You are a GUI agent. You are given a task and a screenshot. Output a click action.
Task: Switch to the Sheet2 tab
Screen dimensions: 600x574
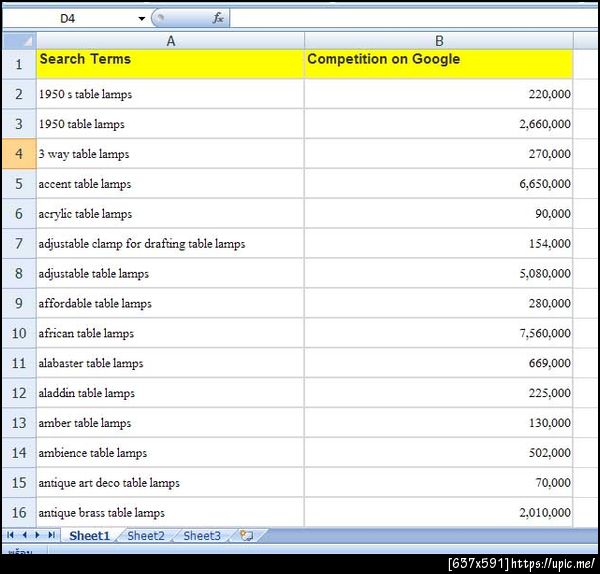coord(146,535)
